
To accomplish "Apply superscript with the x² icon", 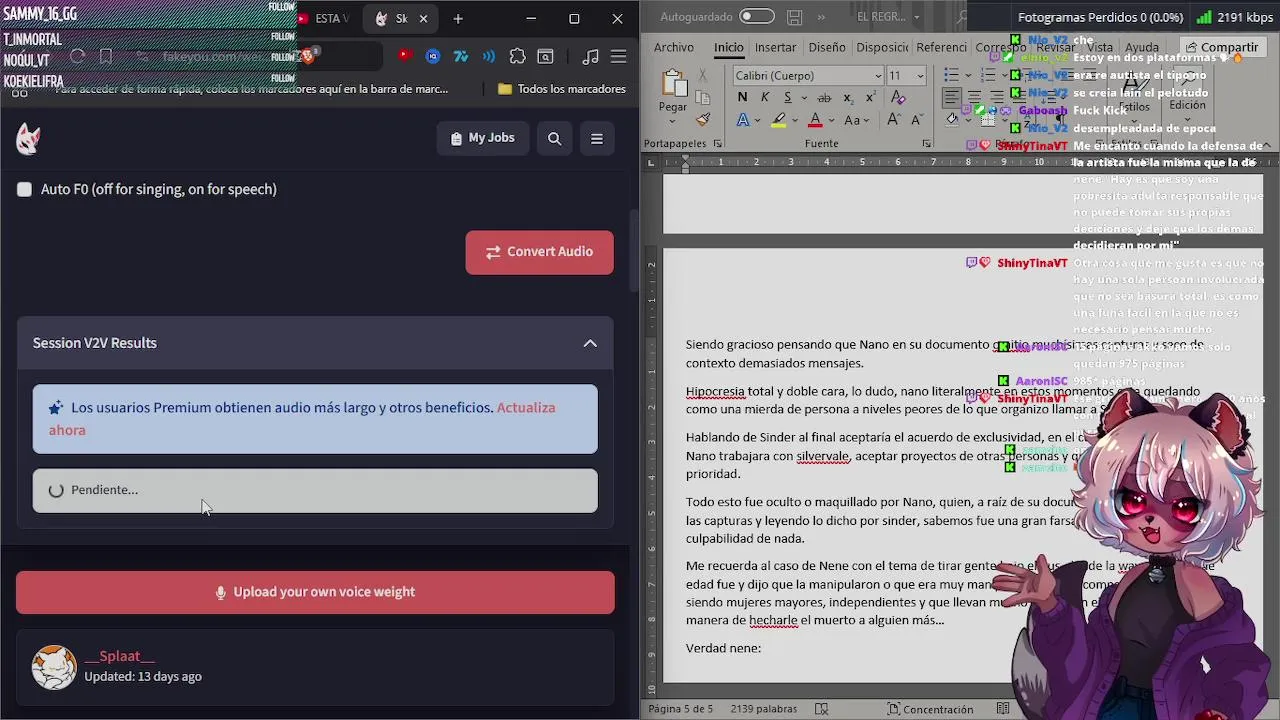I will tap(872, 97).
